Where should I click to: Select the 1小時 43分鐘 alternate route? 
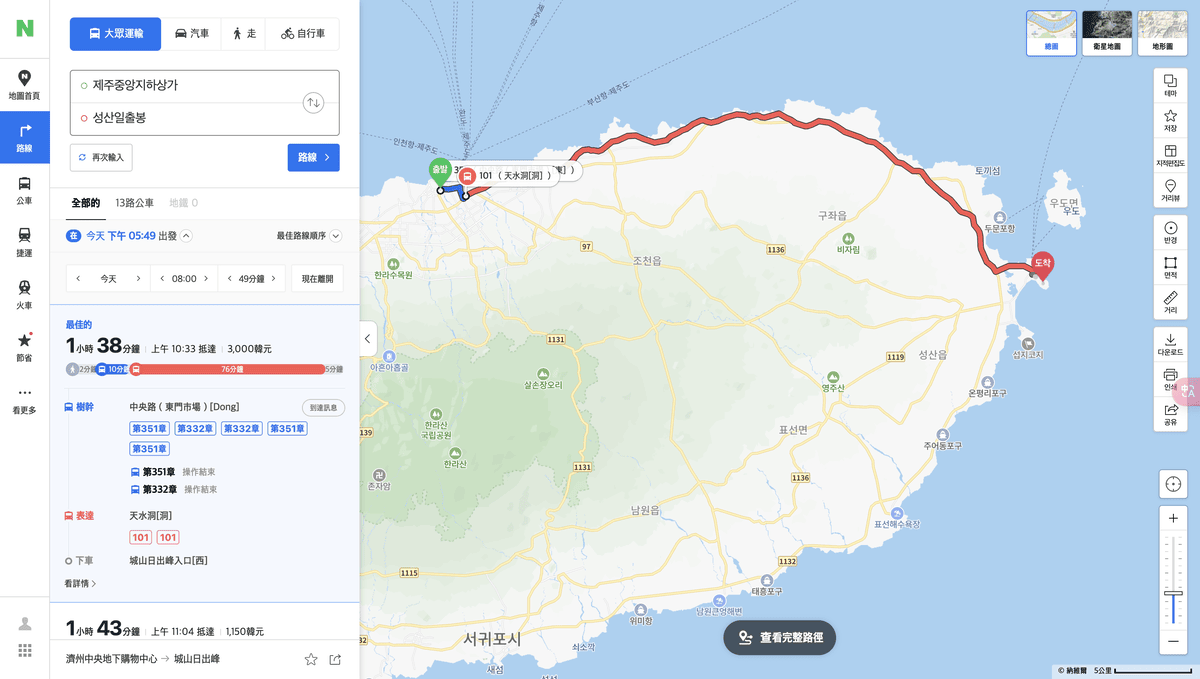coord(204,630)
